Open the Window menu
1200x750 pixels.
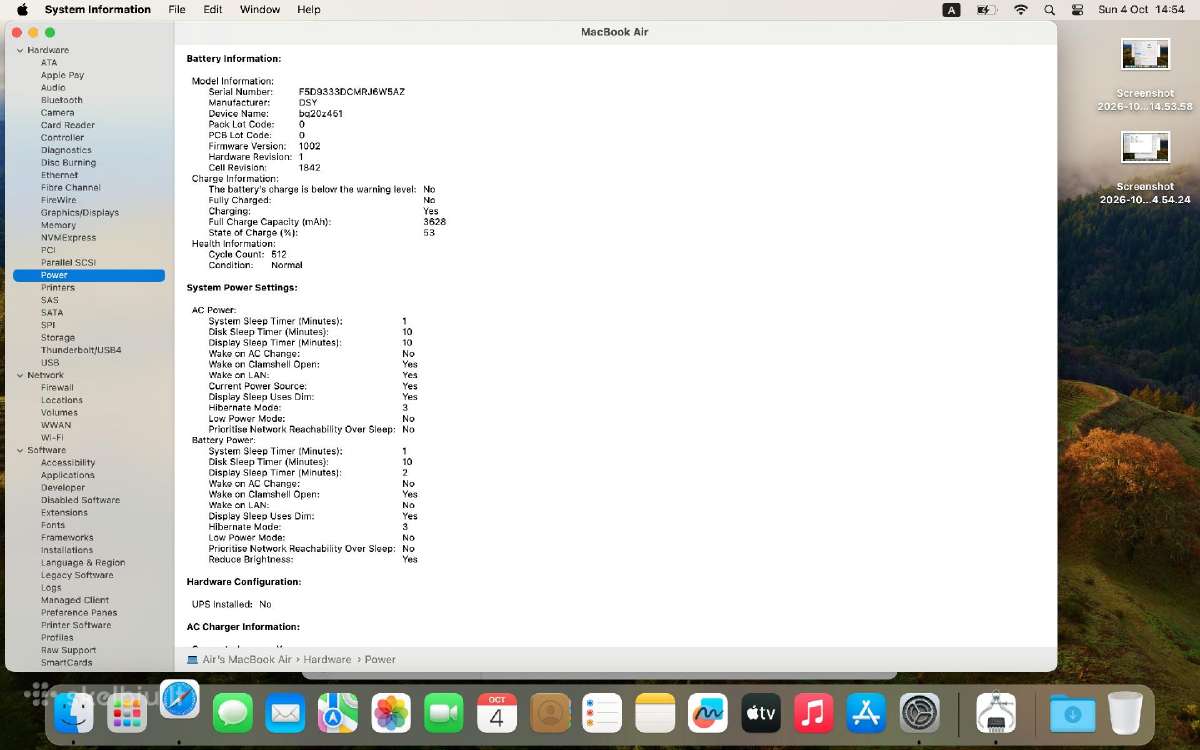[260, 9]
